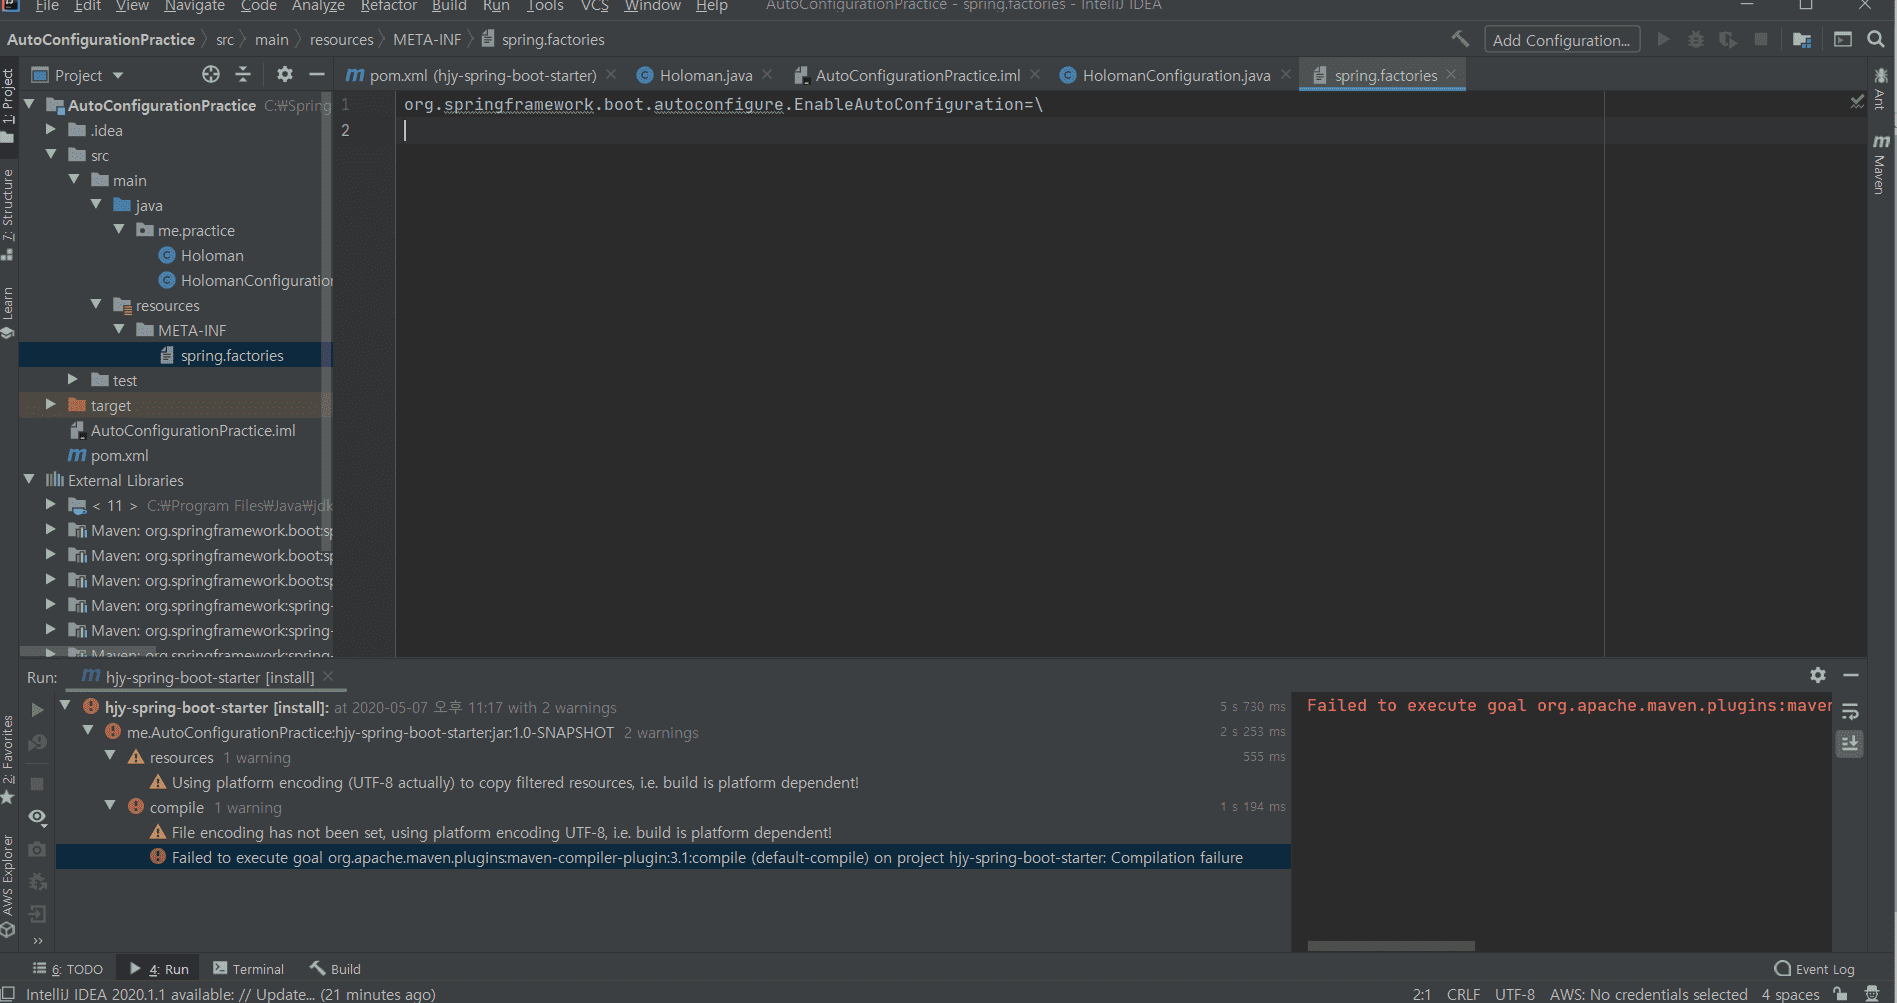Screen dimensions: 1897x1003
Task: Click the Add Configuration button
Action: click(x=1561, y=40)
